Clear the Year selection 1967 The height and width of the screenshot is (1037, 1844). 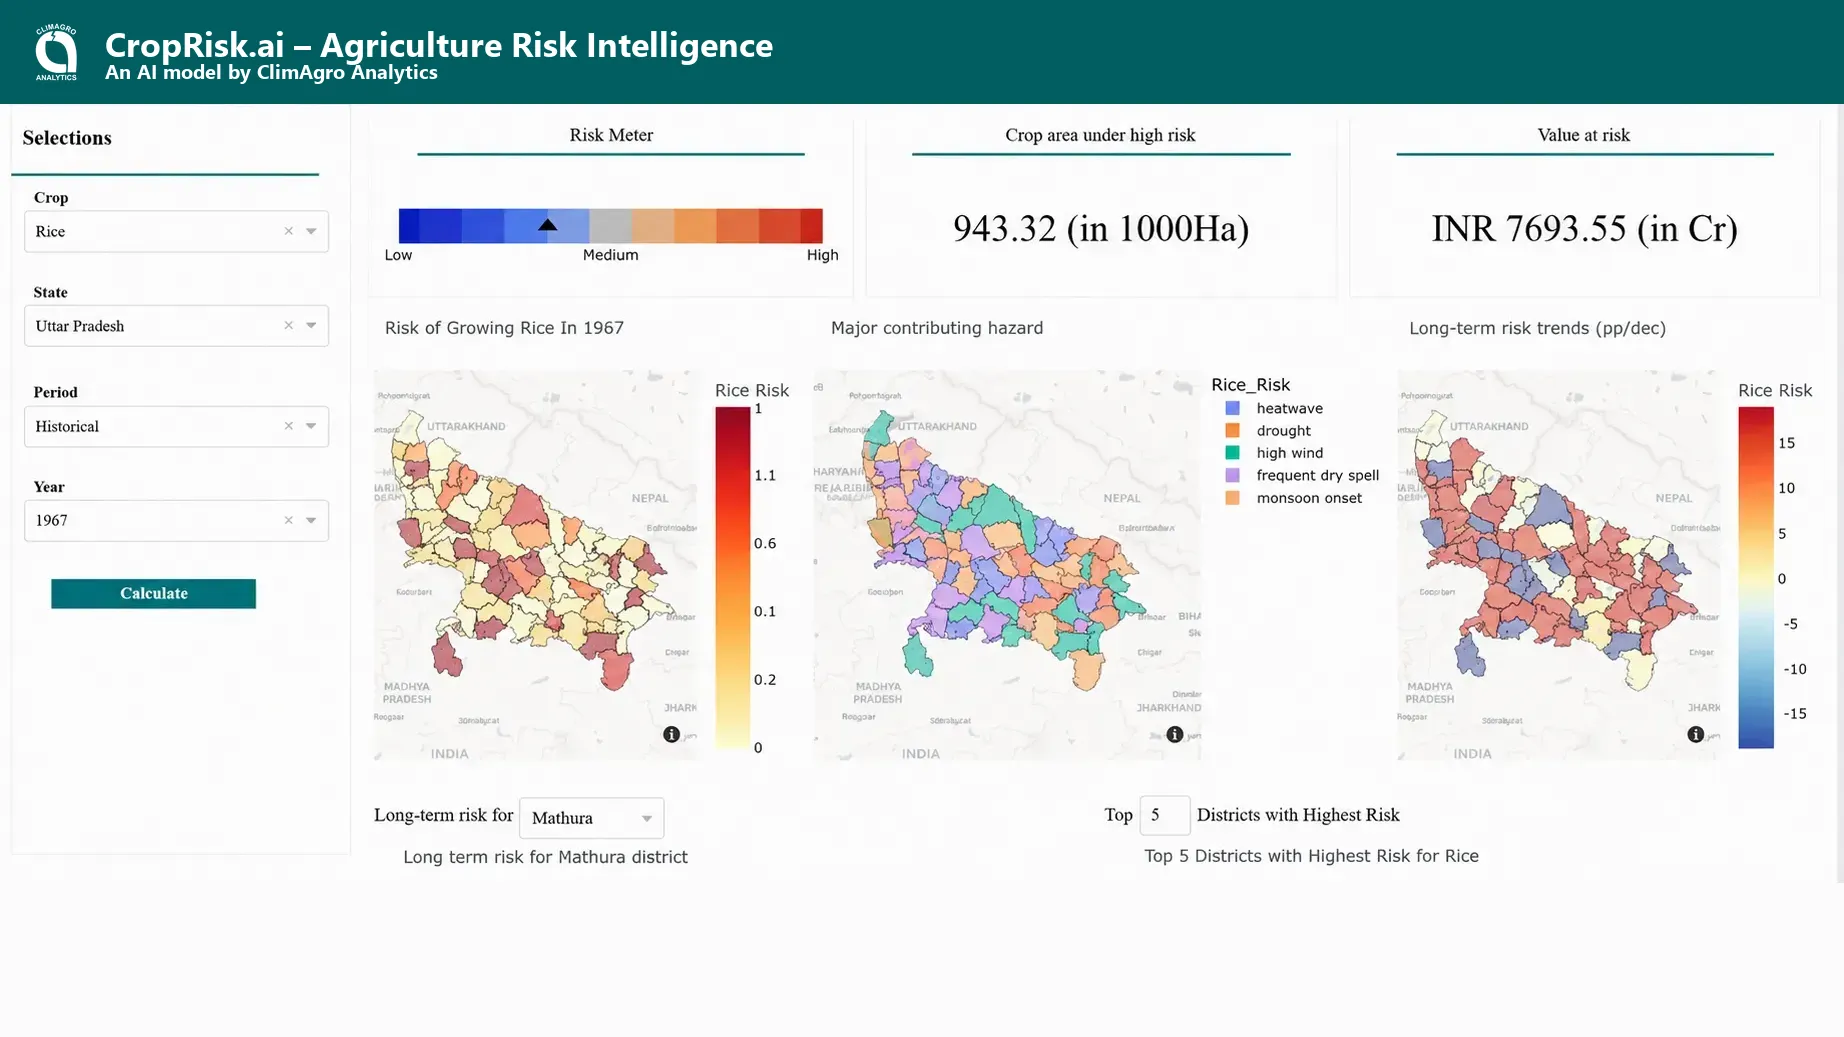(x=289, y=520)
